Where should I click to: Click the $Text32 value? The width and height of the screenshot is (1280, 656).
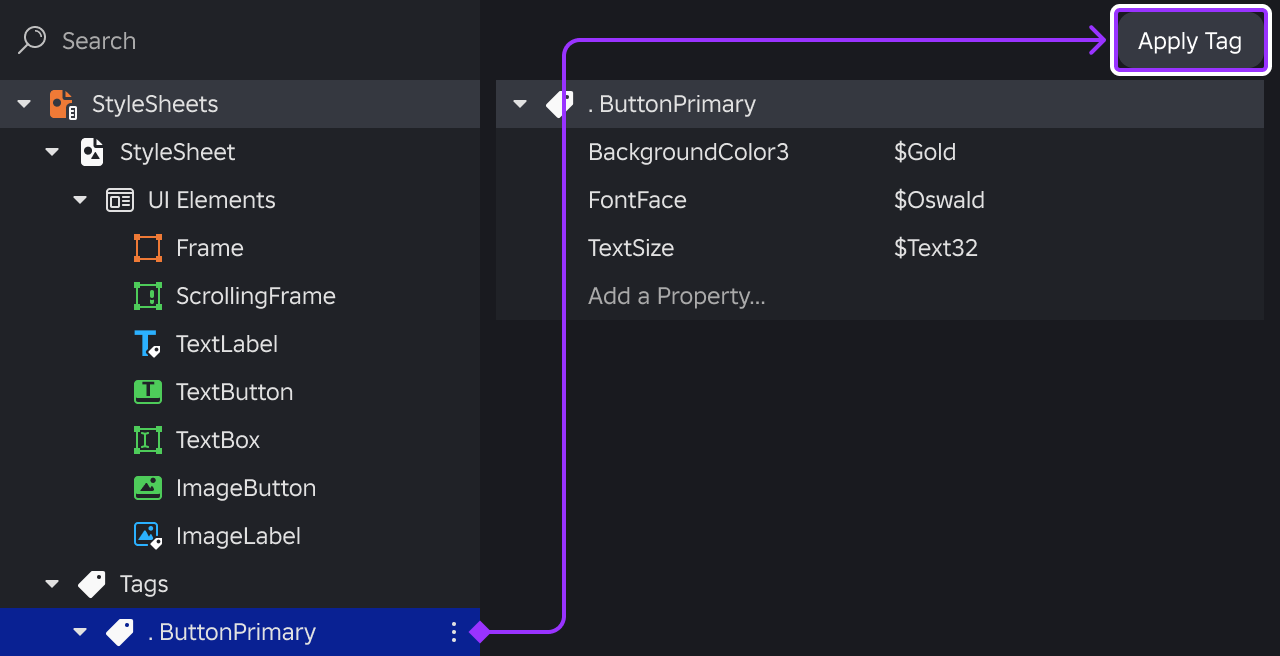click(936, 248)
